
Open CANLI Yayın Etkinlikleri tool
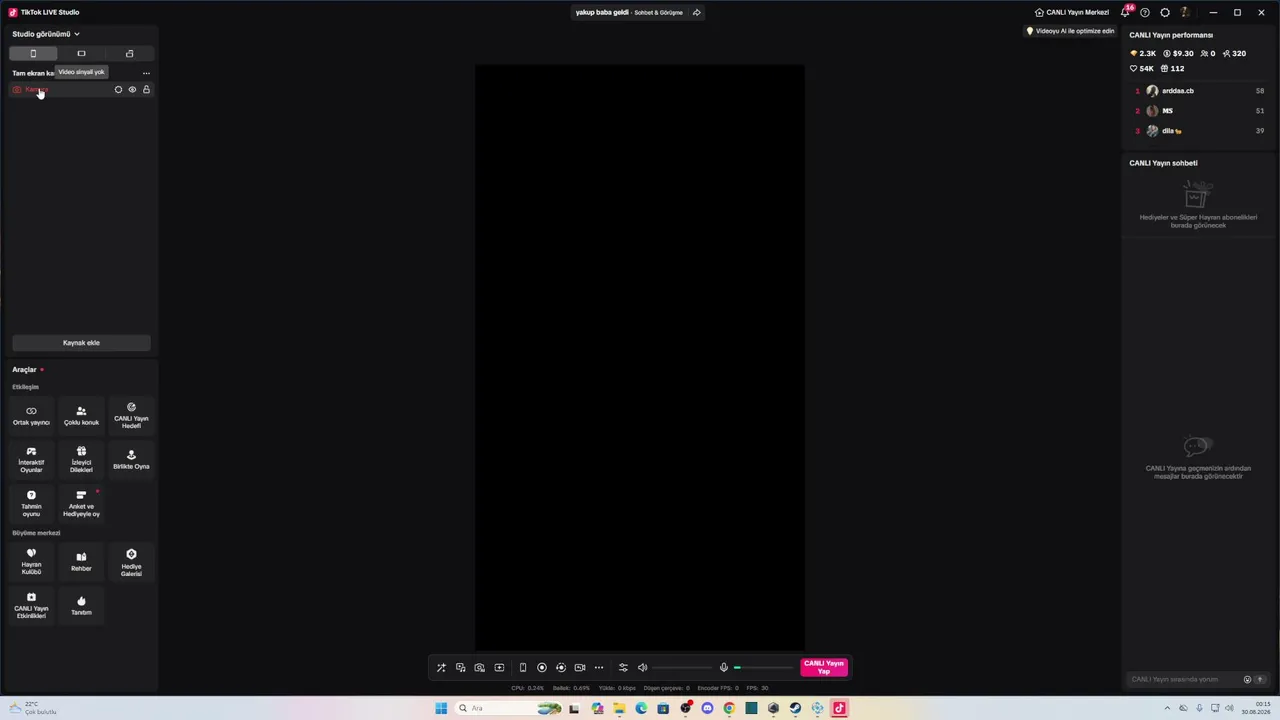pyautogui.click(x=31, y=605)
